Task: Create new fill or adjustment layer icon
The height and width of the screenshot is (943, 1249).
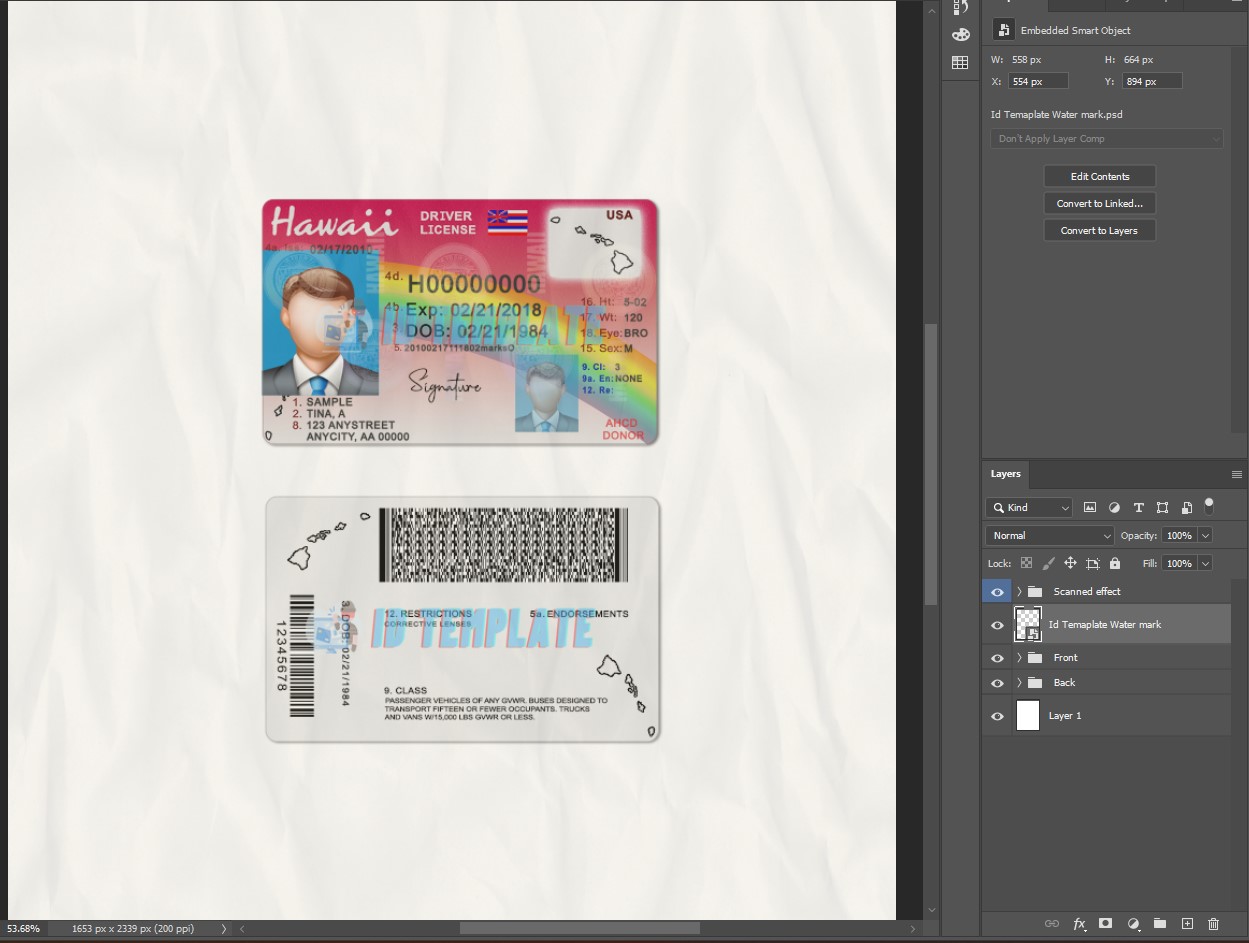Action: click(x=1133, y=924)
